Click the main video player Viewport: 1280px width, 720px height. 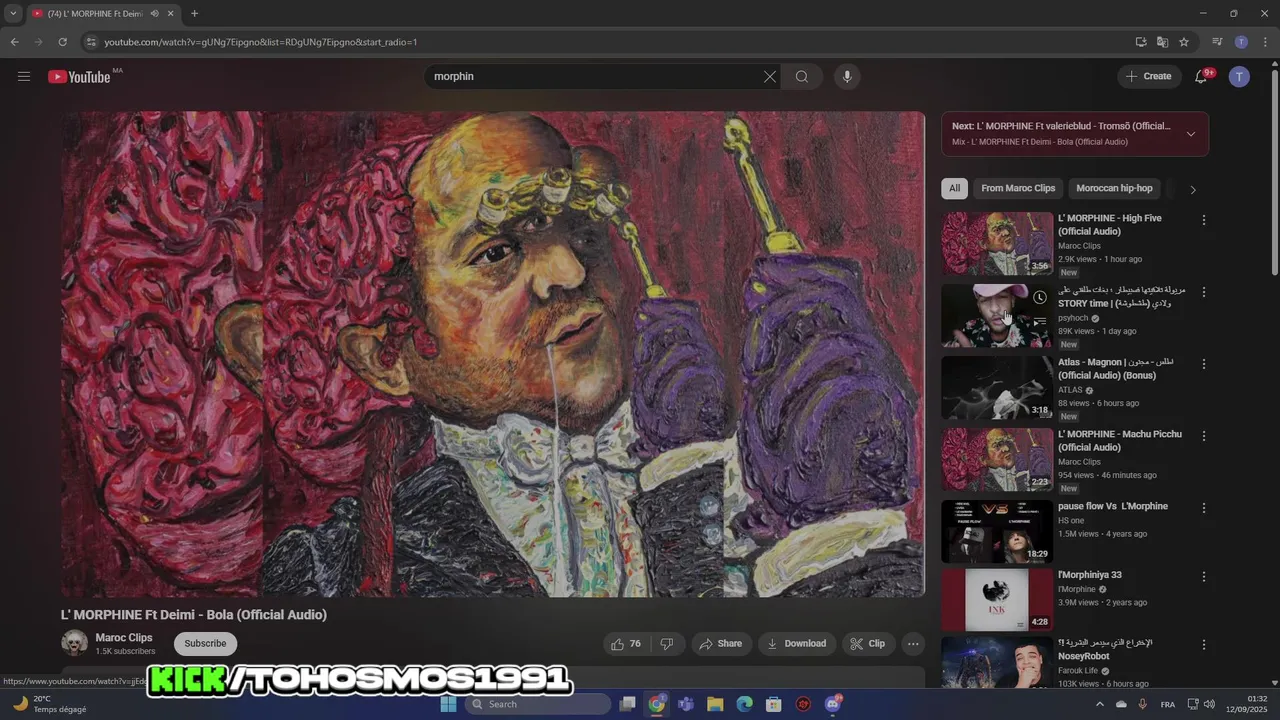[x=493, y=354]
